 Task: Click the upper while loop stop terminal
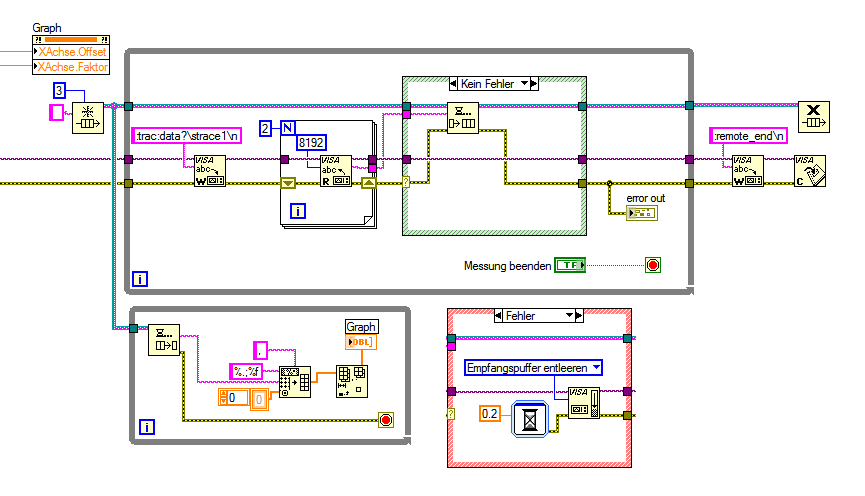point(653,265)
